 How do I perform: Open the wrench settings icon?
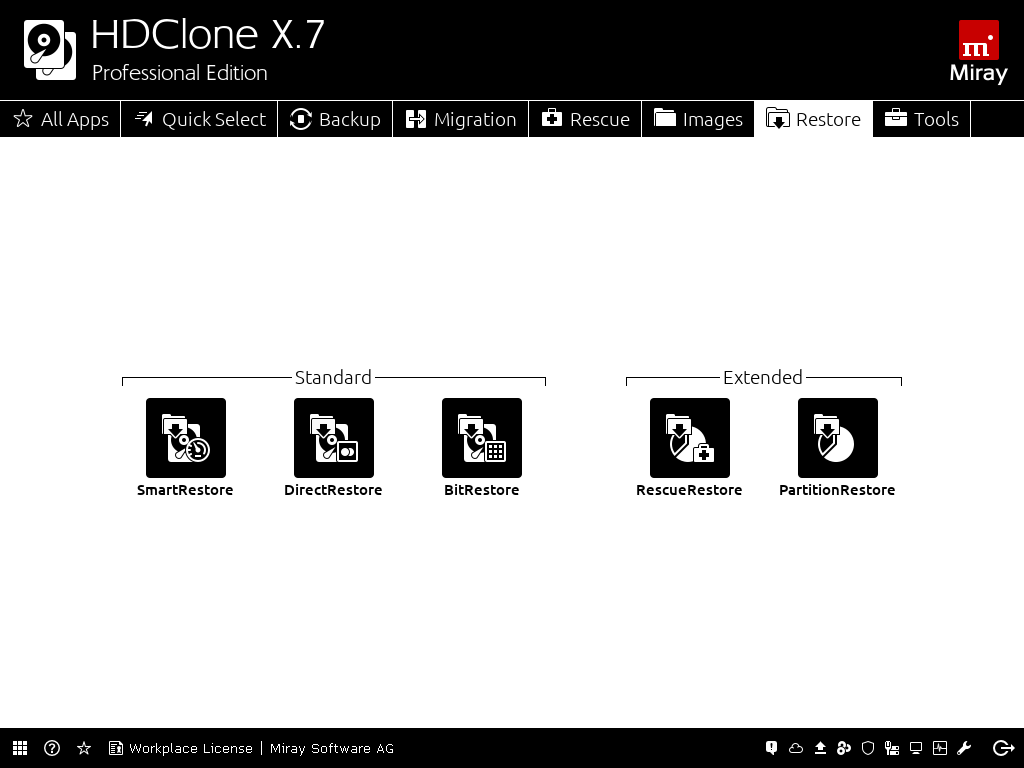pos(964,748)
